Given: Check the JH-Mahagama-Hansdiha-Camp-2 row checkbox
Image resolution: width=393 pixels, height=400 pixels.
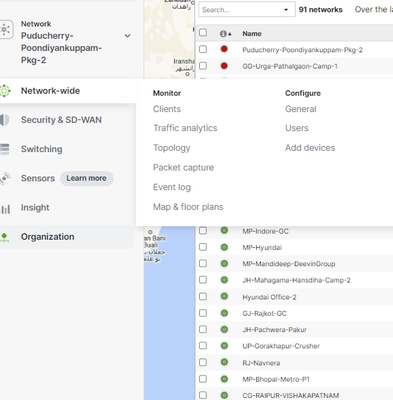Looking at the screenshot, I should click(203, 280).
